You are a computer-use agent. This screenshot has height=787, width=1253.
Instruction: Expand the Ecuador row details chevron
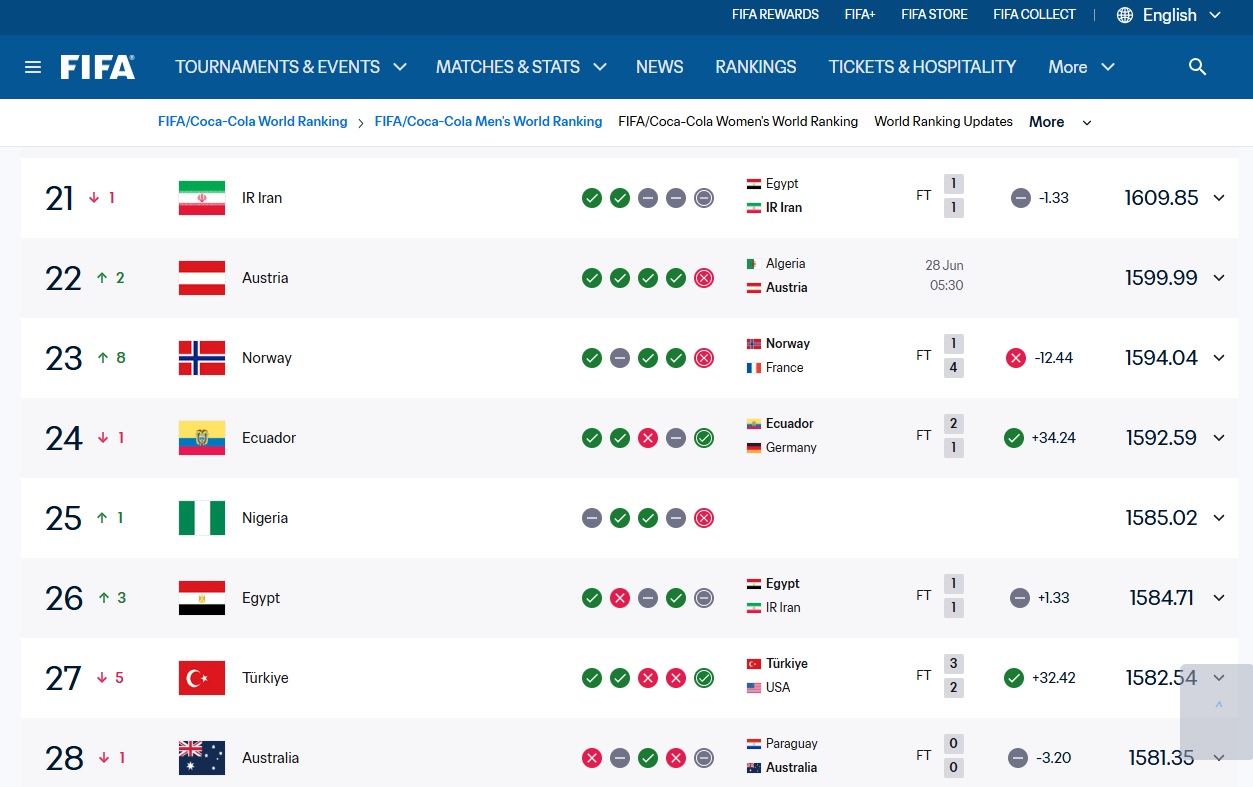click(1219, 438)
